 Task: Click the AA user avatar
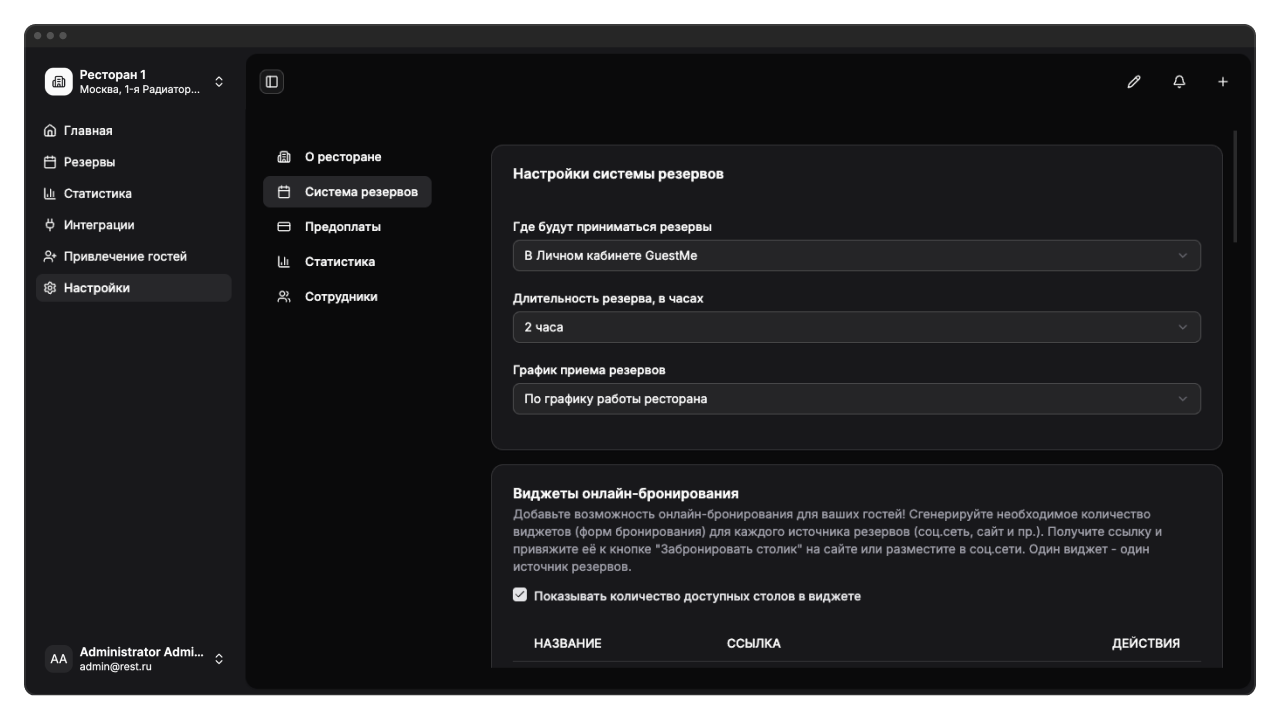[x=59, y=659]
